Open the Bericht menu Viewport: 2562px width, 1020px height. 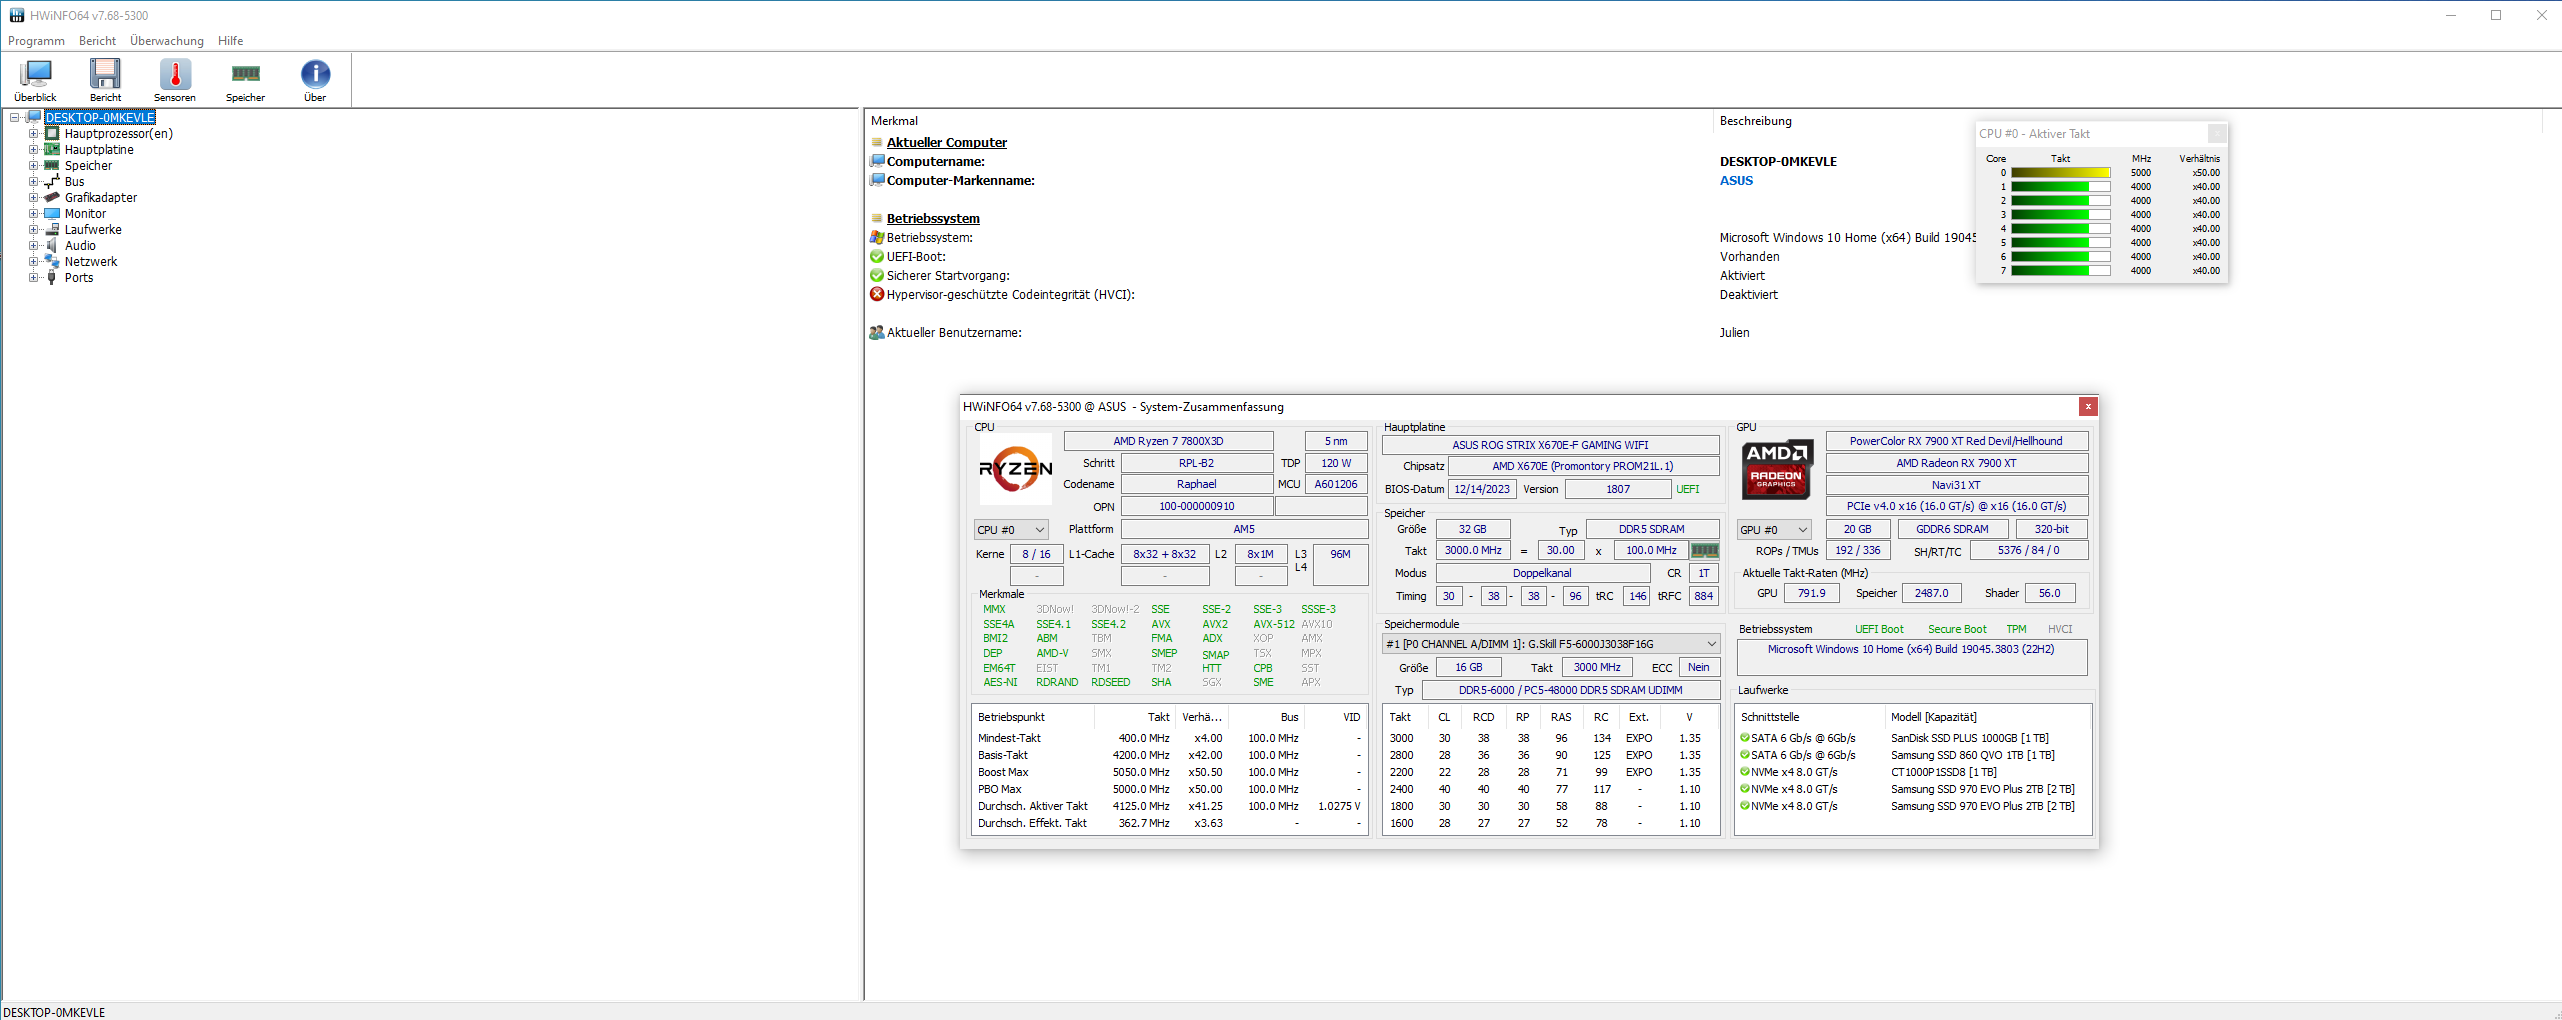[x=97, y=41]
